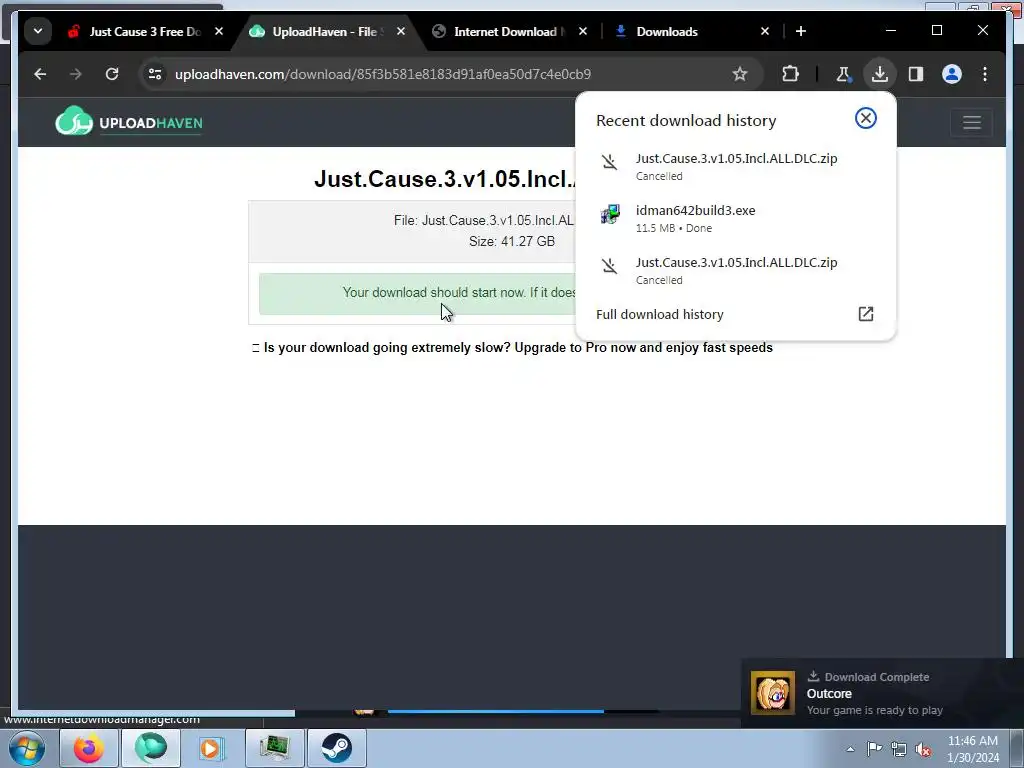
Task: Open the monitor utility taskbar icon
Action: click(x=274, y=748)
